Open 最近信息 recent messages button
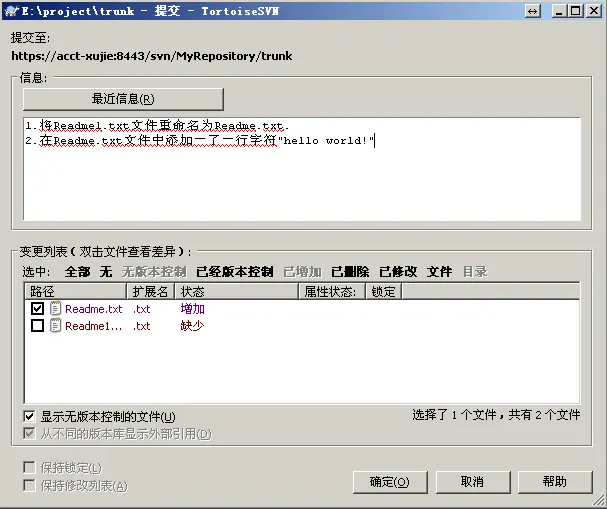This screenshot has height=509, width=607. coord(123,99)
